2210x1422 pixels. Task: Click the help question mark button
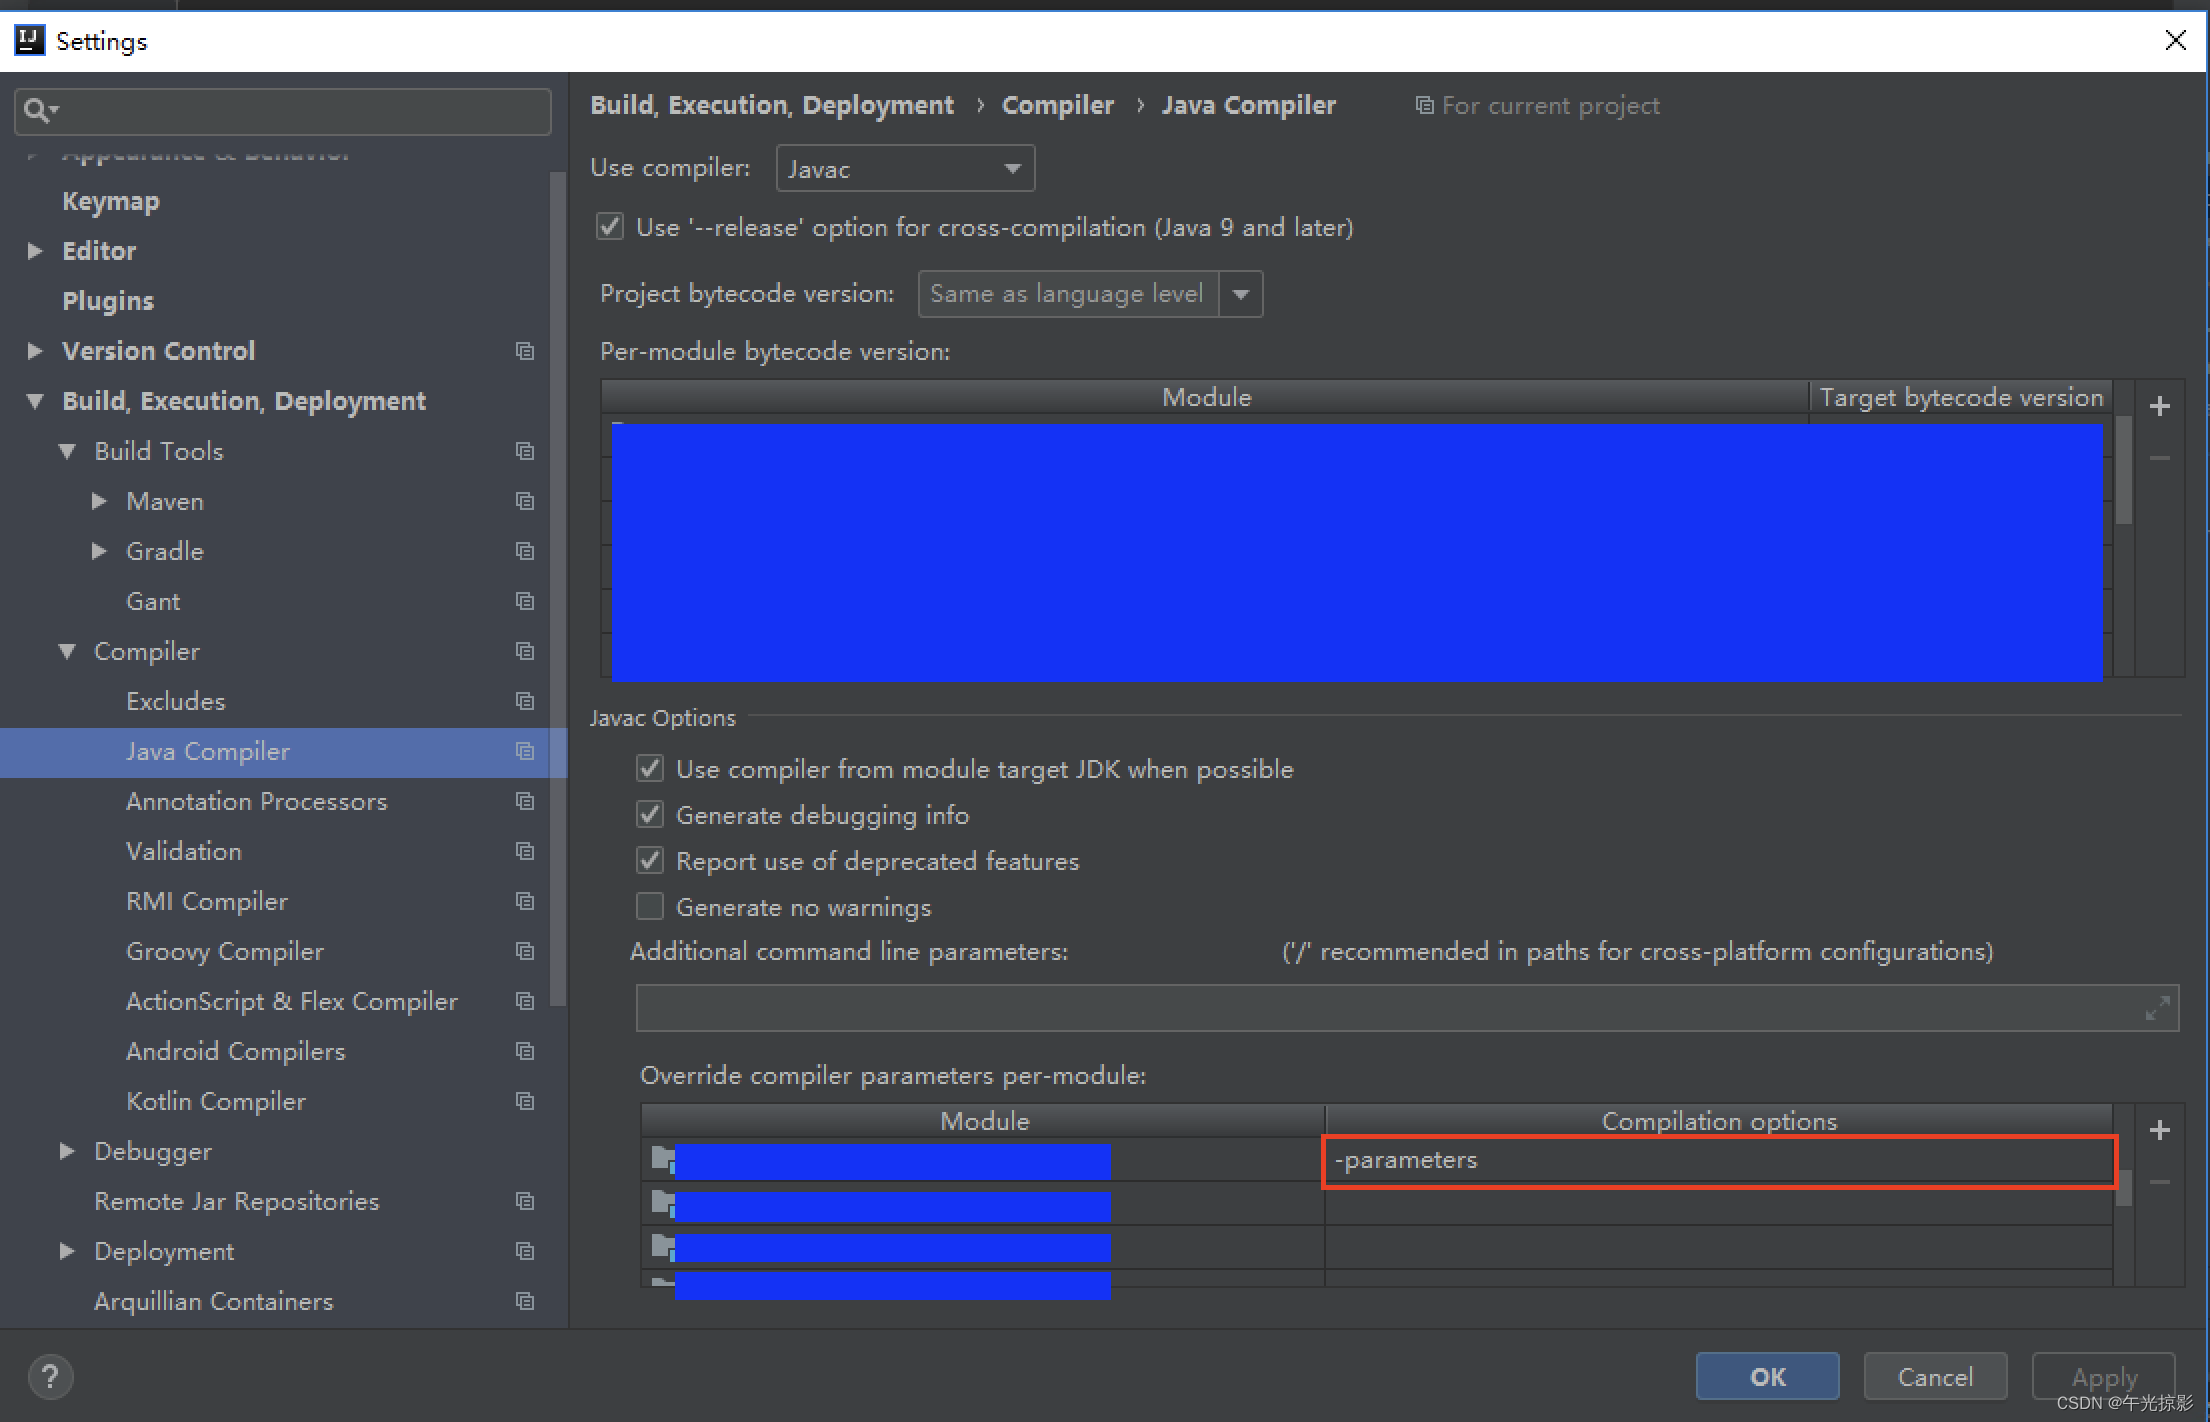(x=50, y=1377)
